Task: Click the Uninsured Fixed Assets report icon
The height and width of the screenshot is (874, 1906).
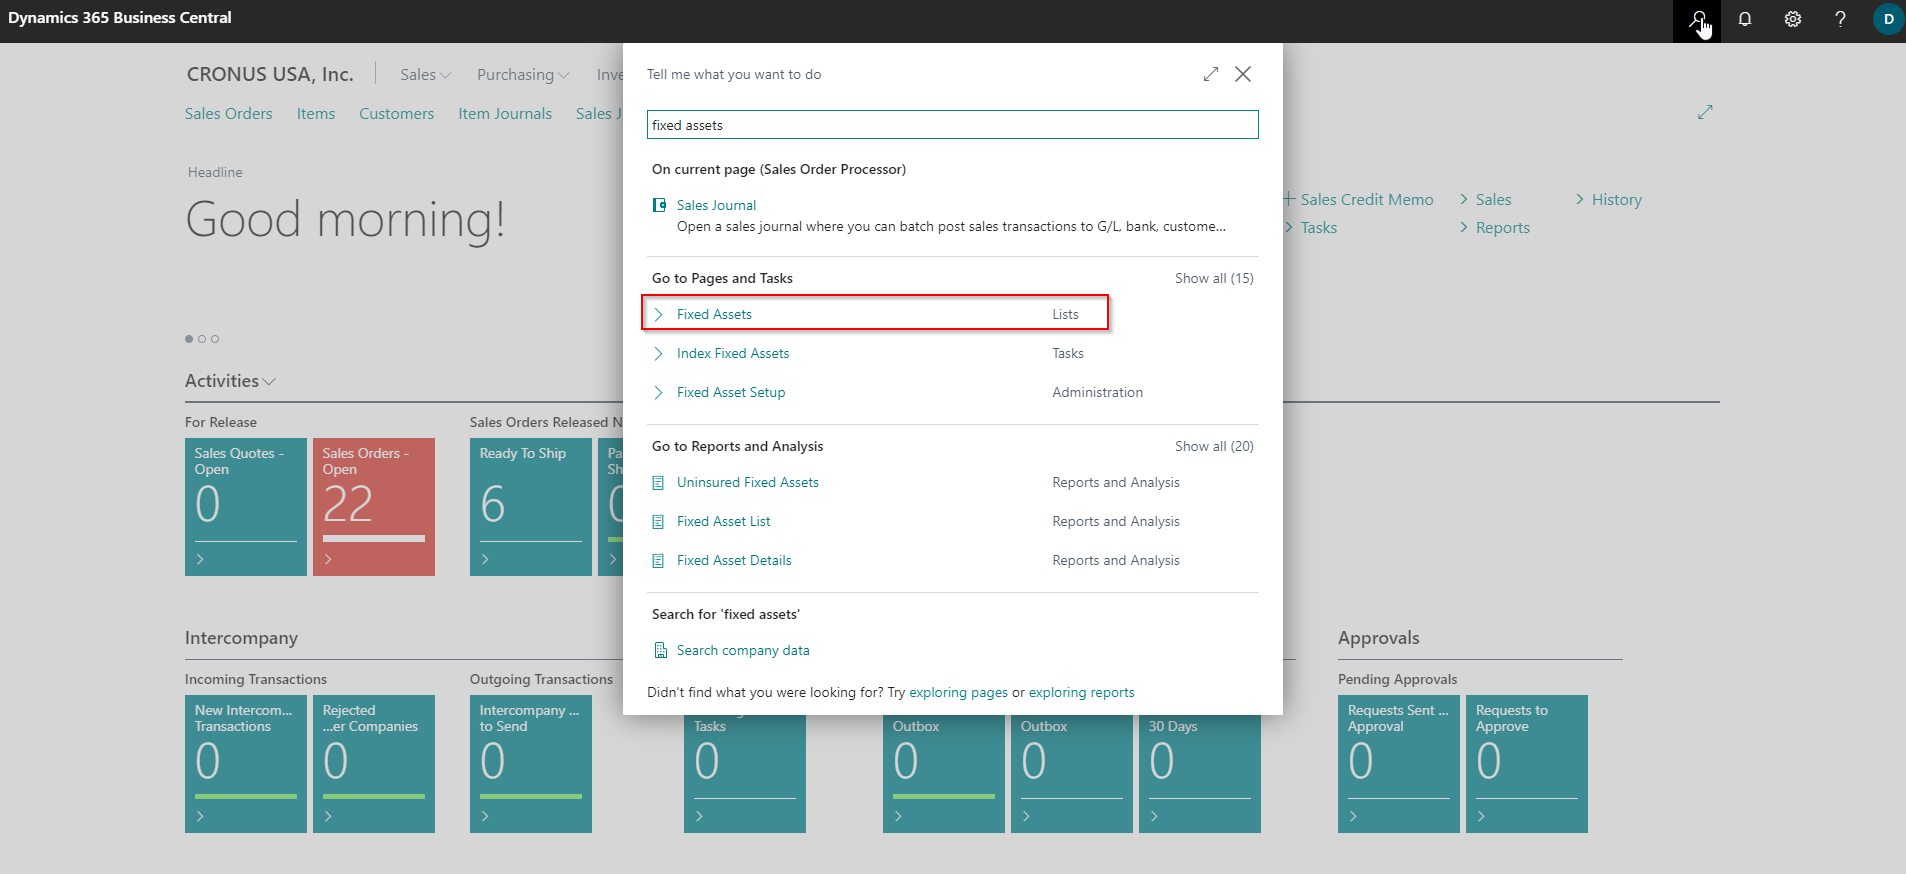Action: [658, 483]
